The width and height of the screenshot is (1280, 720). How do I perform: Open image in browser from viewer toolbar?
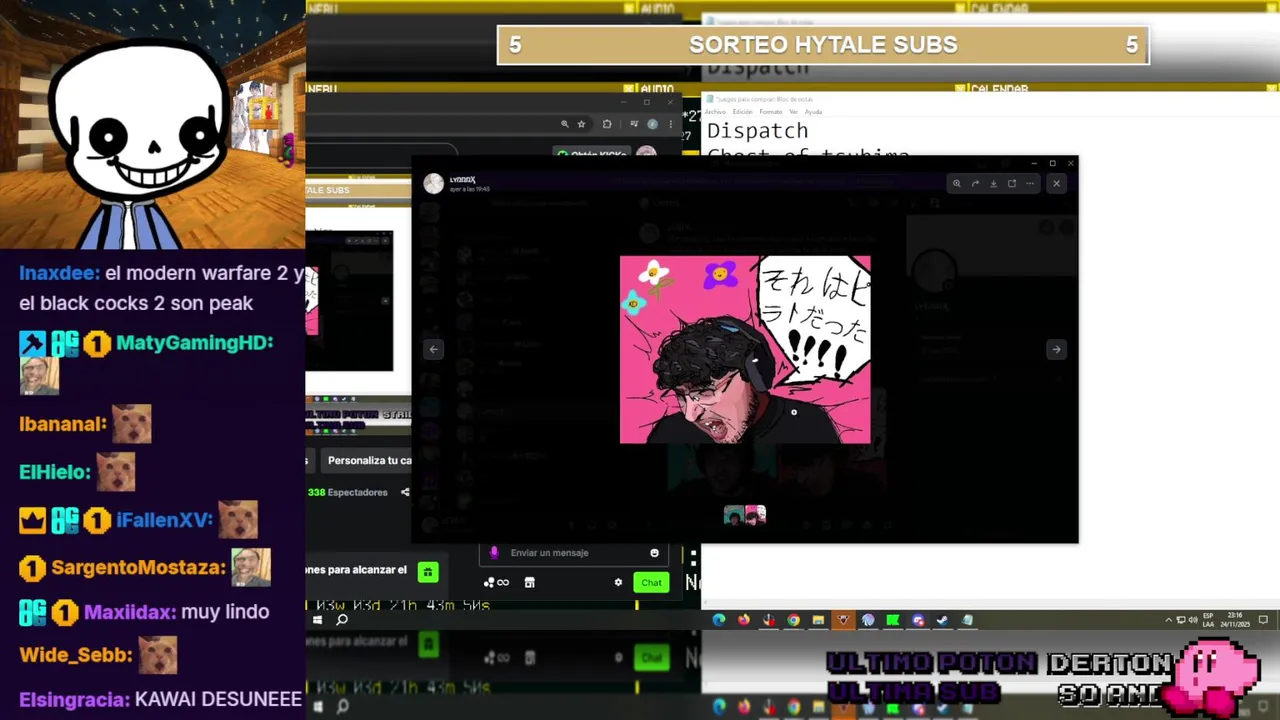tap(1011, 183)
